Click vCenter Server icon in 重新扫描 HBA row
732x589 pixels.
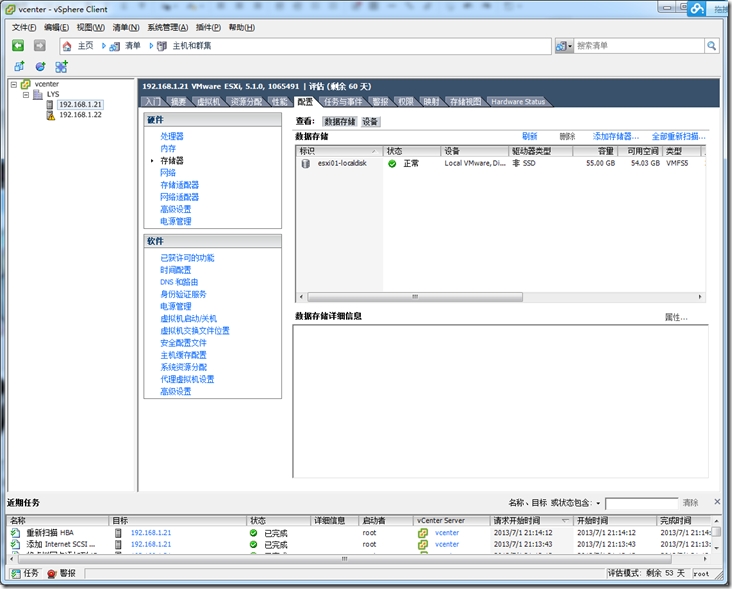tap(423, 533)
